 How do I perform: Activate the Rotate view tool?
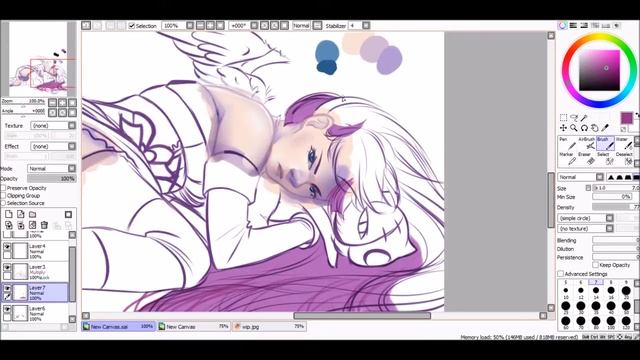[584, 128]
